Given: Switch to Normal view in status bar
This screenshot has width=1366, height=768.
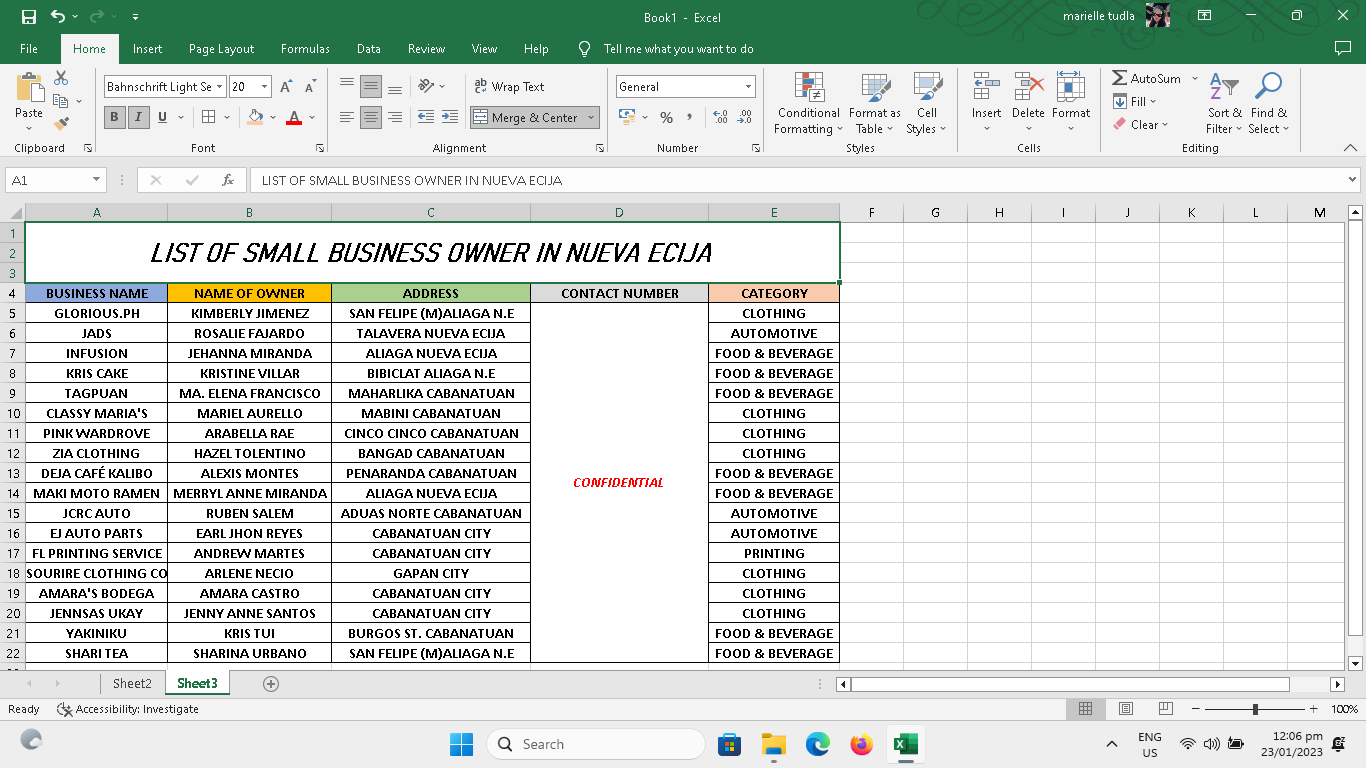Looking at the screenshot, I should [1085, 709].
